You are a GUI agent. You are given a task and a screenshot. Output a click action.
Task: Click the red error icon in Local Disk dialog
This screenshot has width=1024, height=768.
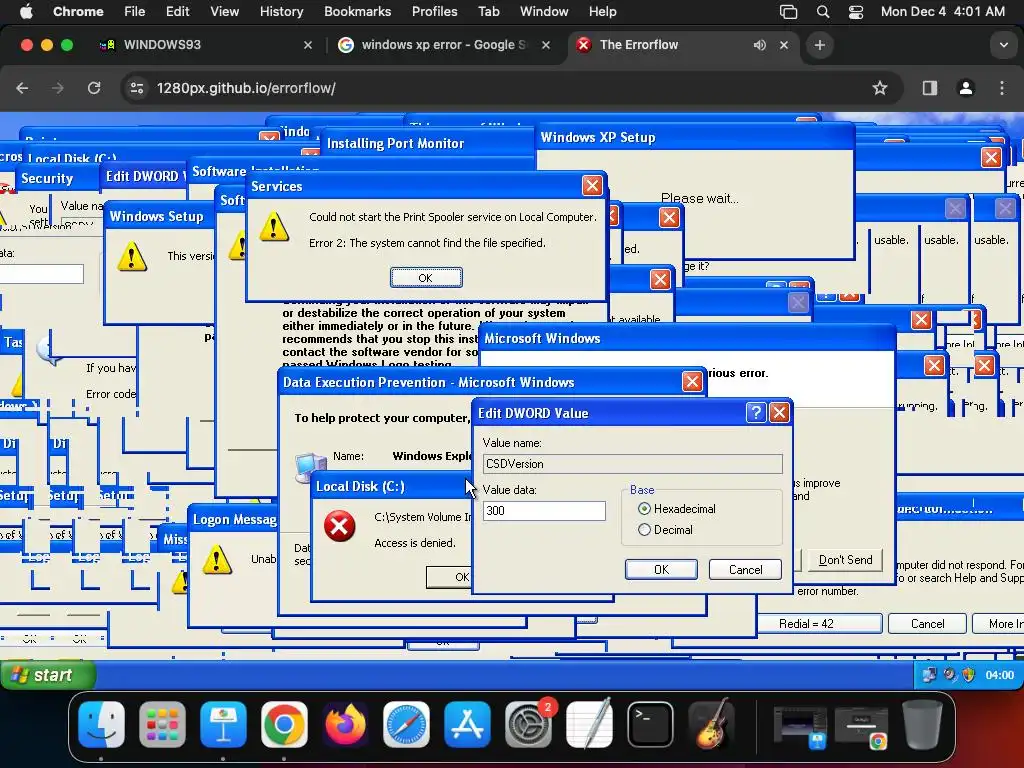point(340,526)
